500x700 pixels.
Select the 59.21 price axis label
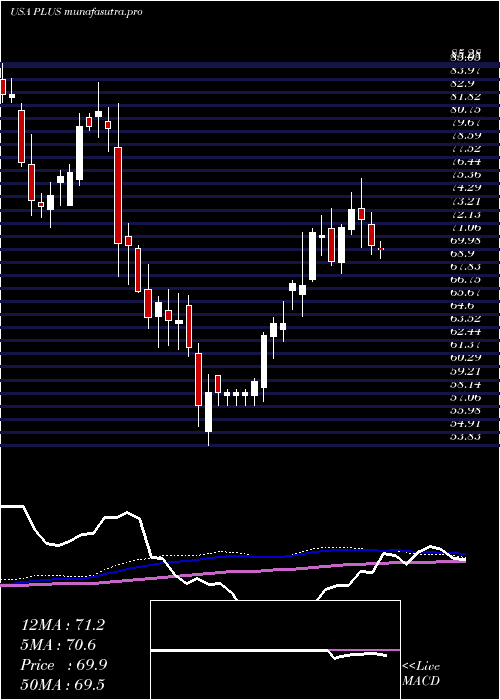pyautogui.click(x=466, y=371)
